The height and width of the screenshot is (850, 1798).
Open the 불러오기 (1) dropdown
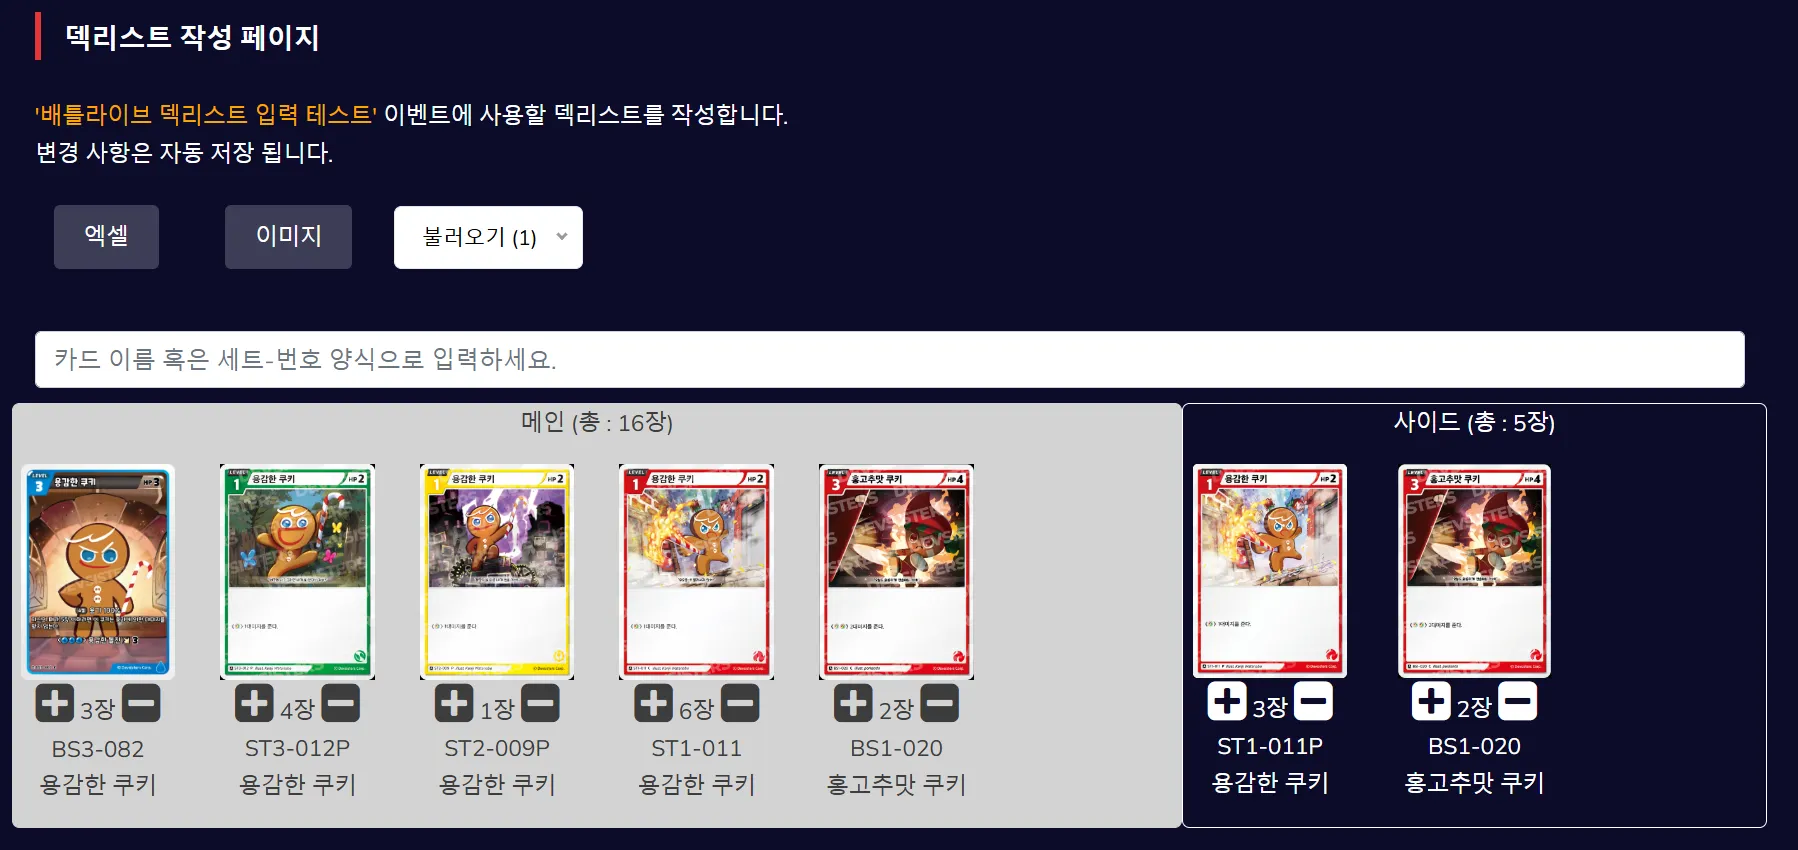(x=488, y=237)
